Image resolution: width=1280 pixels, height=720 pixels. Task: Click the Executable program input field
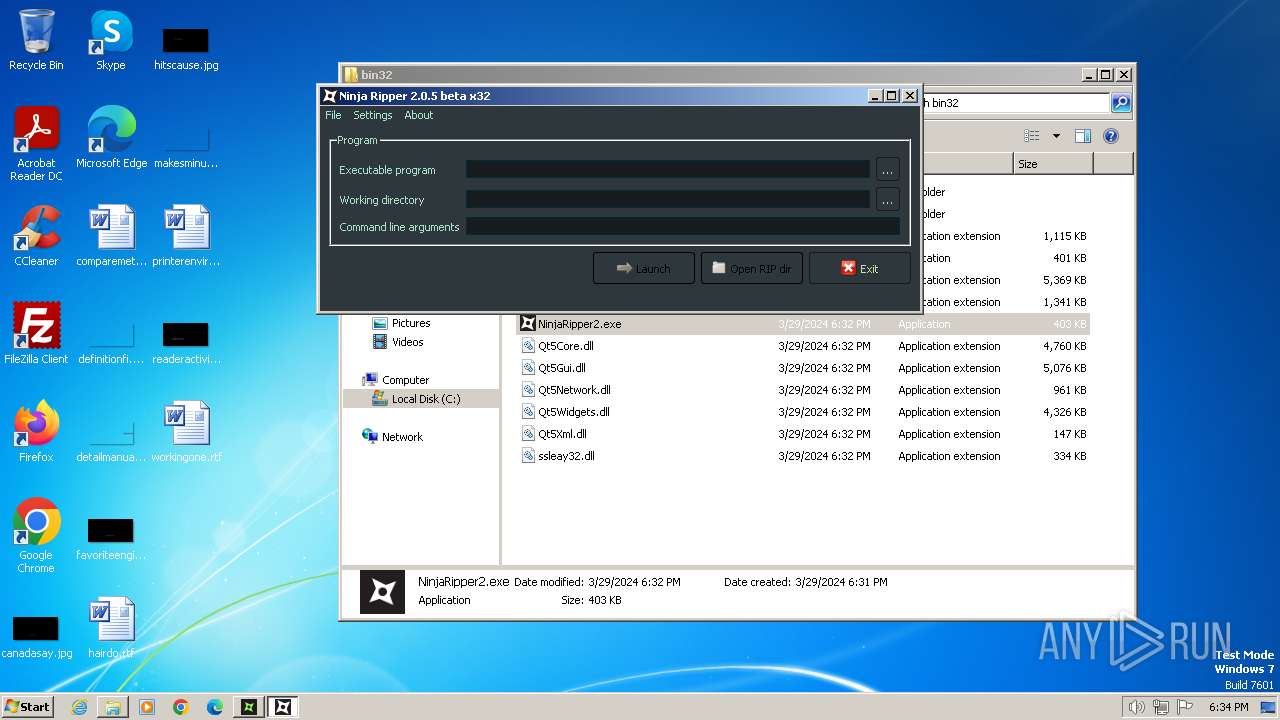point(667,170)
